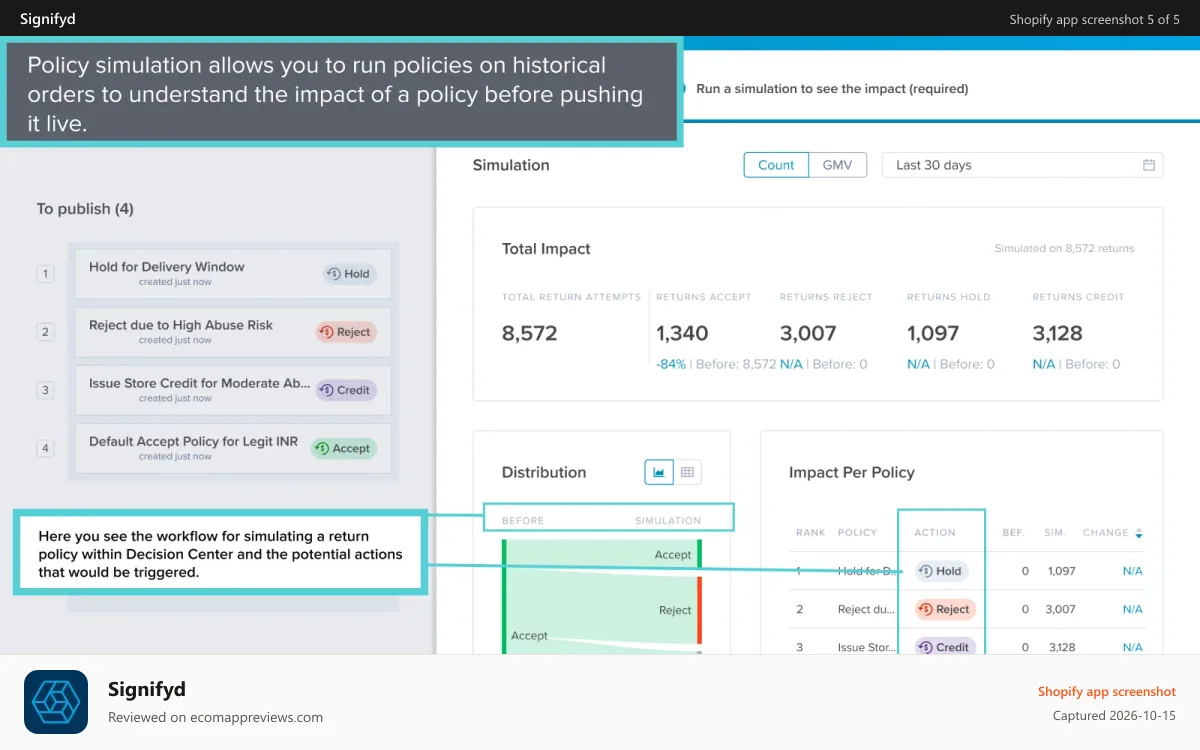This screenshot has width=1200, height=750.
Task: Open Hold for Delivery Window policy card
Action: coord(232,274)
